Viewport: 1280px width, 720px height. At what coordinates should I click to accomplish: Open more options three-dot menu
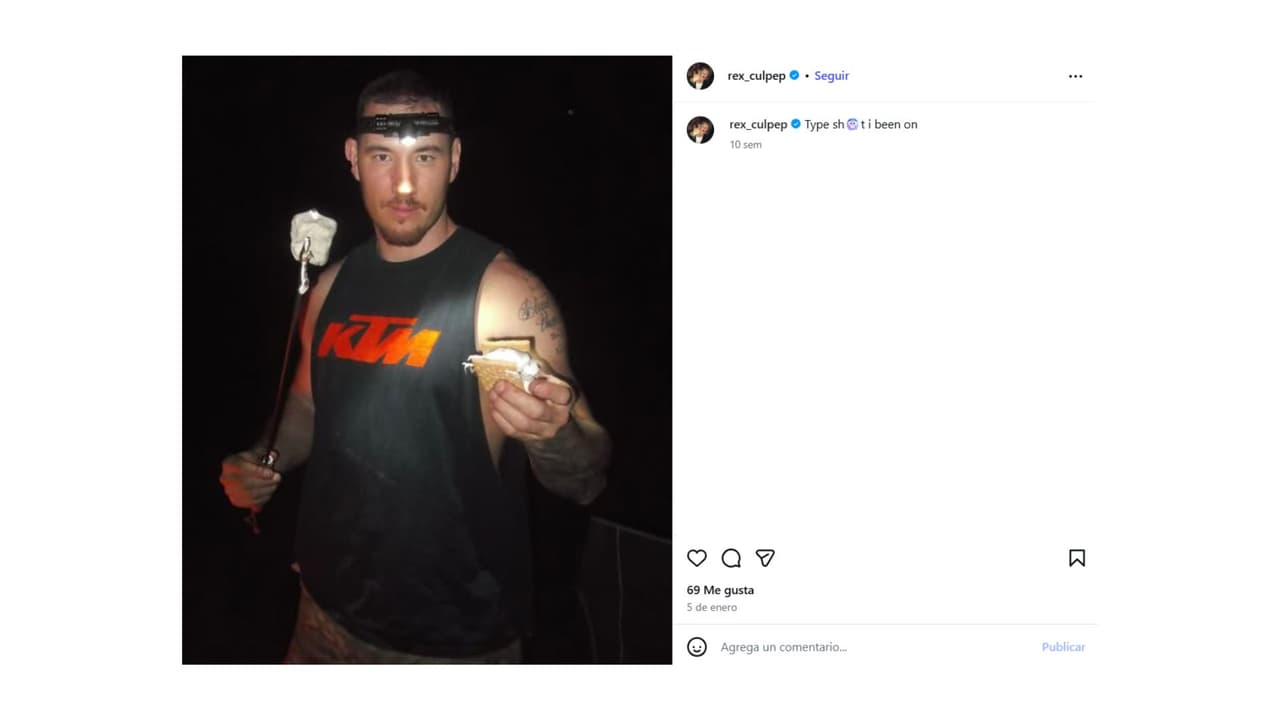tap(1075, 76)
